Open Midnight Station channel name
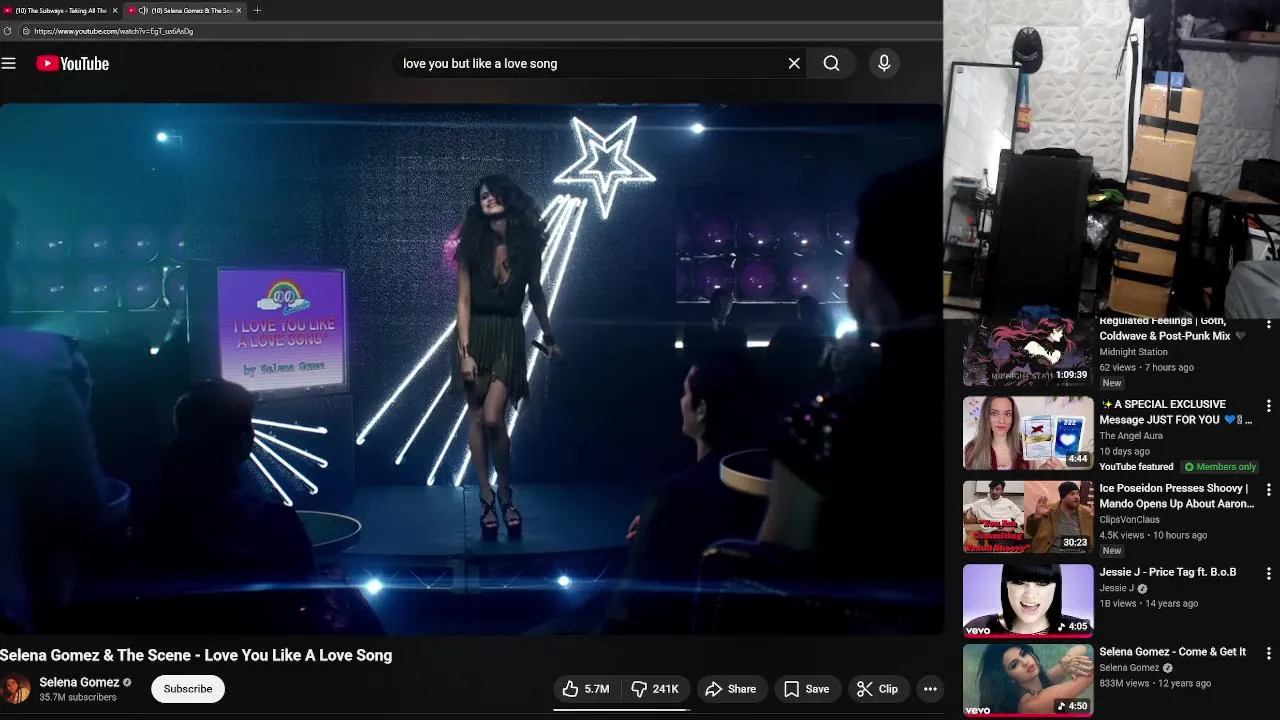Image resolution: width=1280 pixels, height=720 pixels. [x=1134, y=352]
